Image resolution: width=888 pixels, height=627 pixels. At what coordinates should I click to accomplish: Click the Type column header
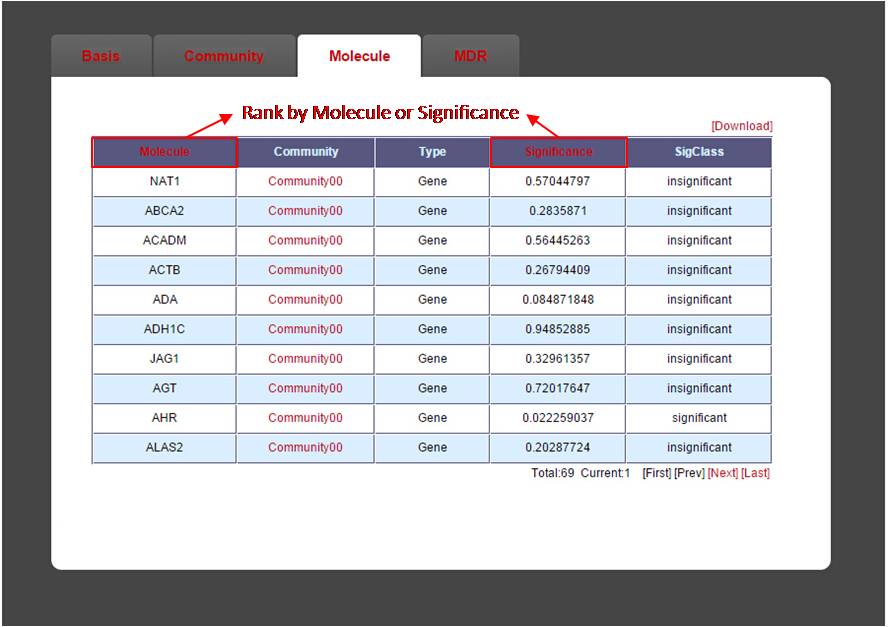coord(433,152)
